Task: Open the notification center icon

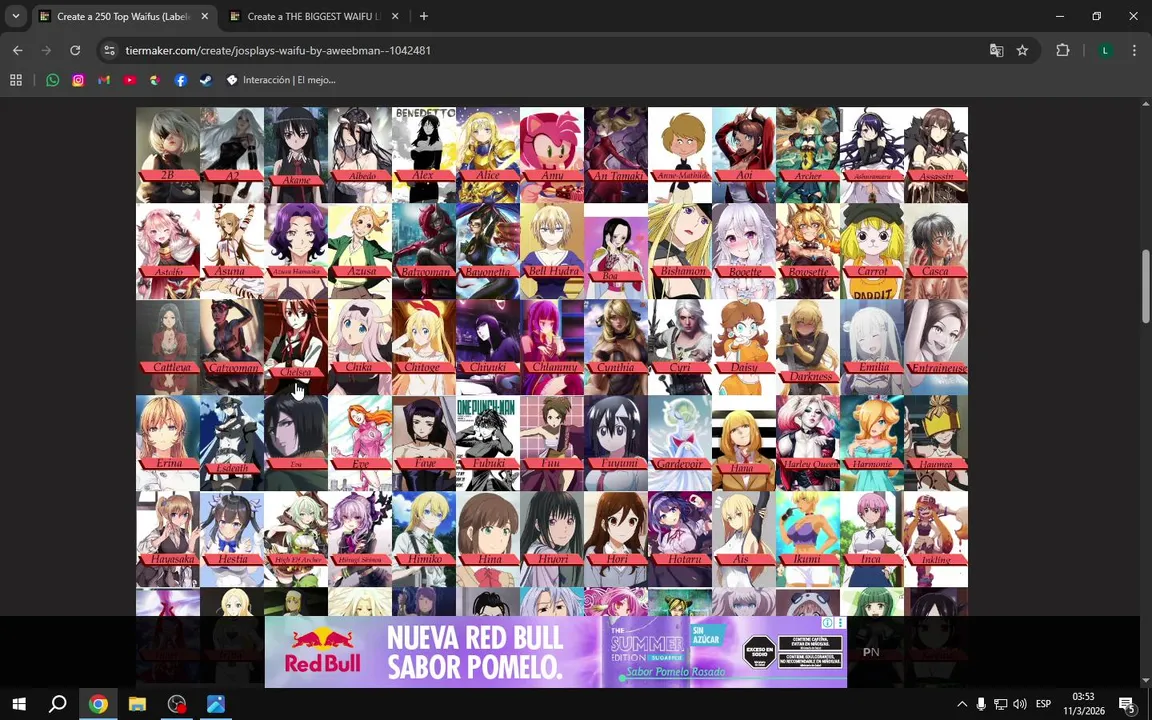Action: pyautogui.click(x=1127, y=705)
